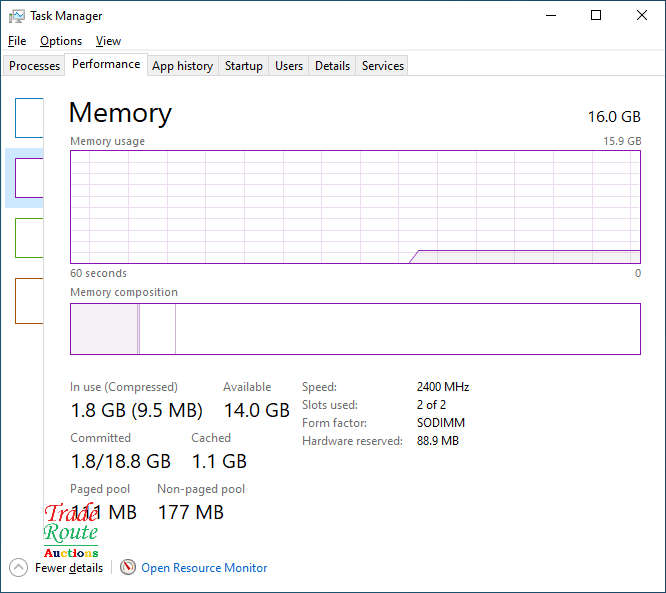Screen dimensions: 666x593
Task: Maximize the Task Manager window
Action: [596, 15]
